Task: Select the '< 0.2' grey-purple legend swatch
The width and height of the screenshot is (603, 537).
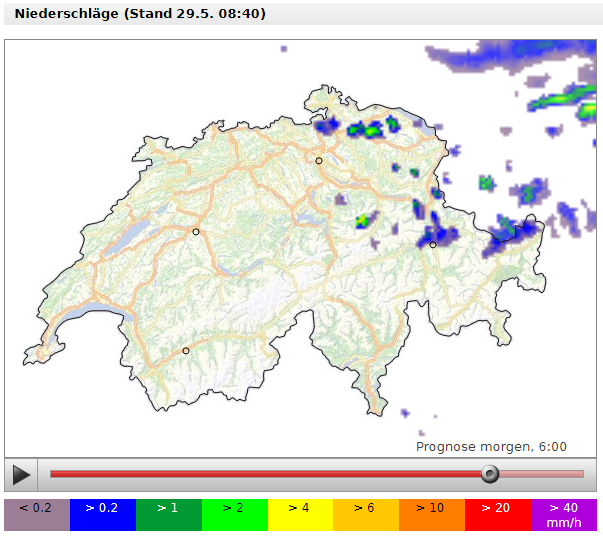Action: pyautogui.click(x=37, y=514)
